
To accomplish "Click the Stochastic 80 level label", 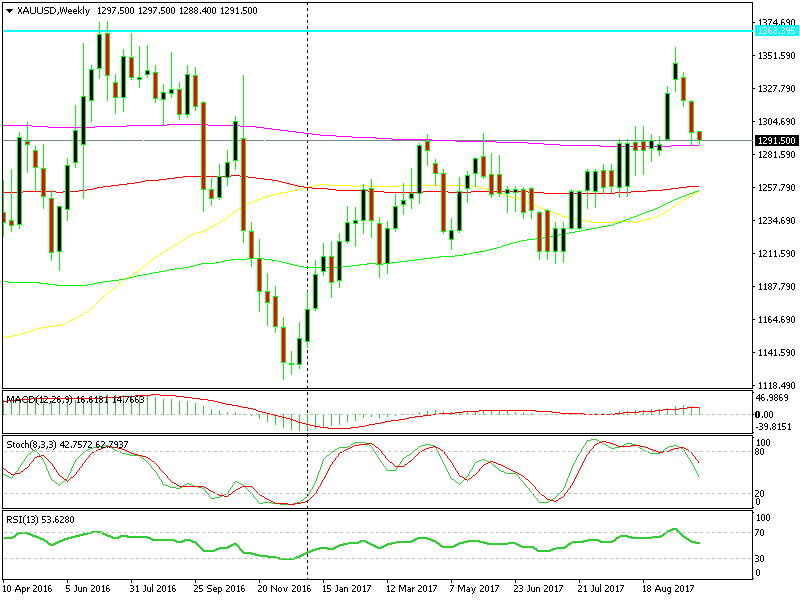I will (x=760, y=452).
